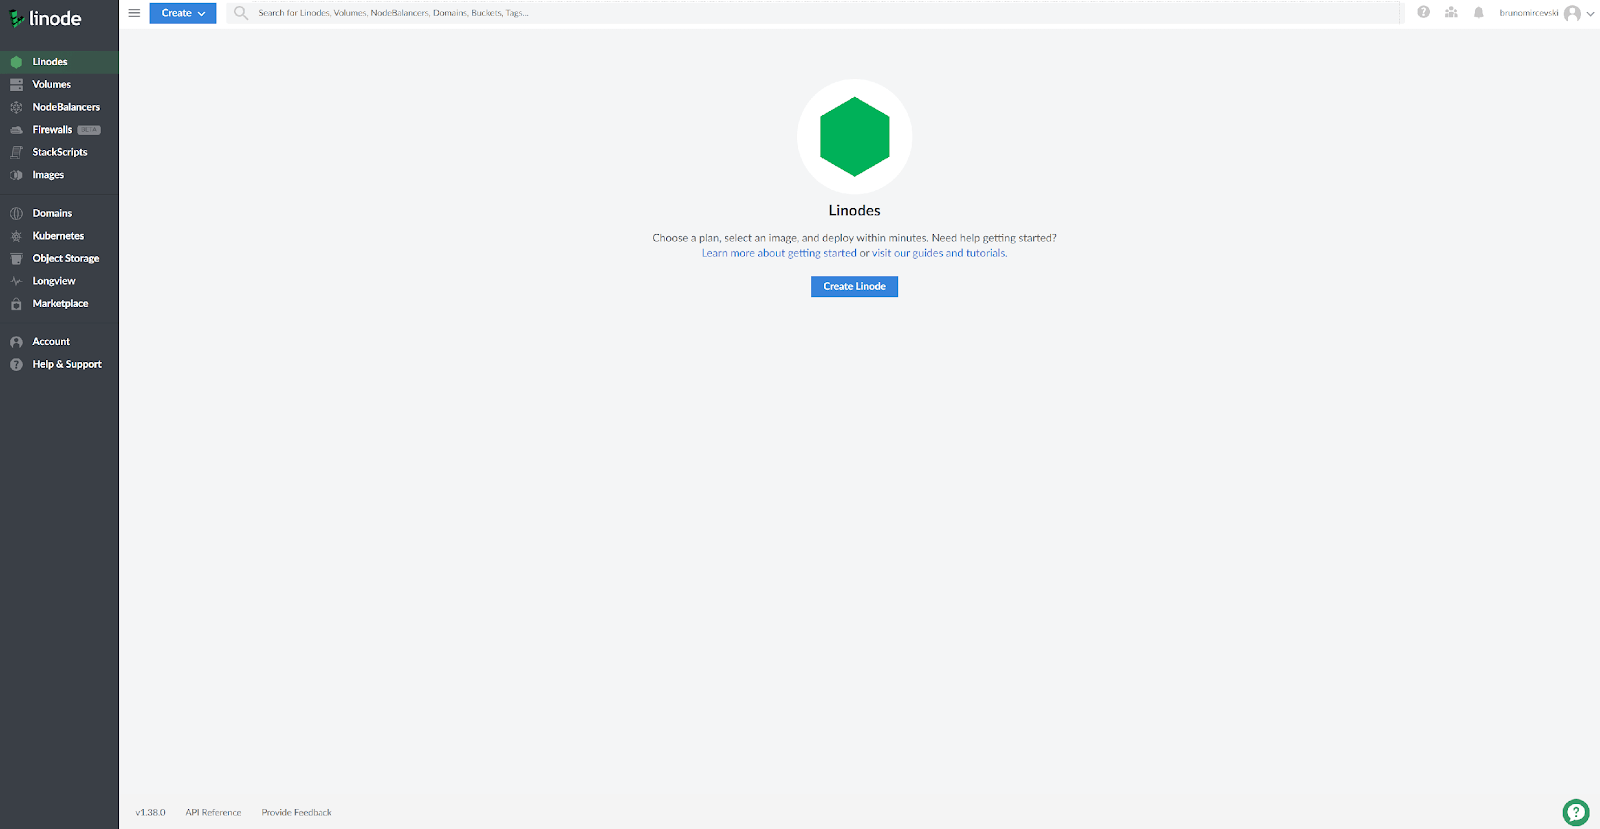Viewport: 1600px width, 829px height.
Task: Click the search magnifier icon
Action: pyautogui.click(x=240, y=13)
